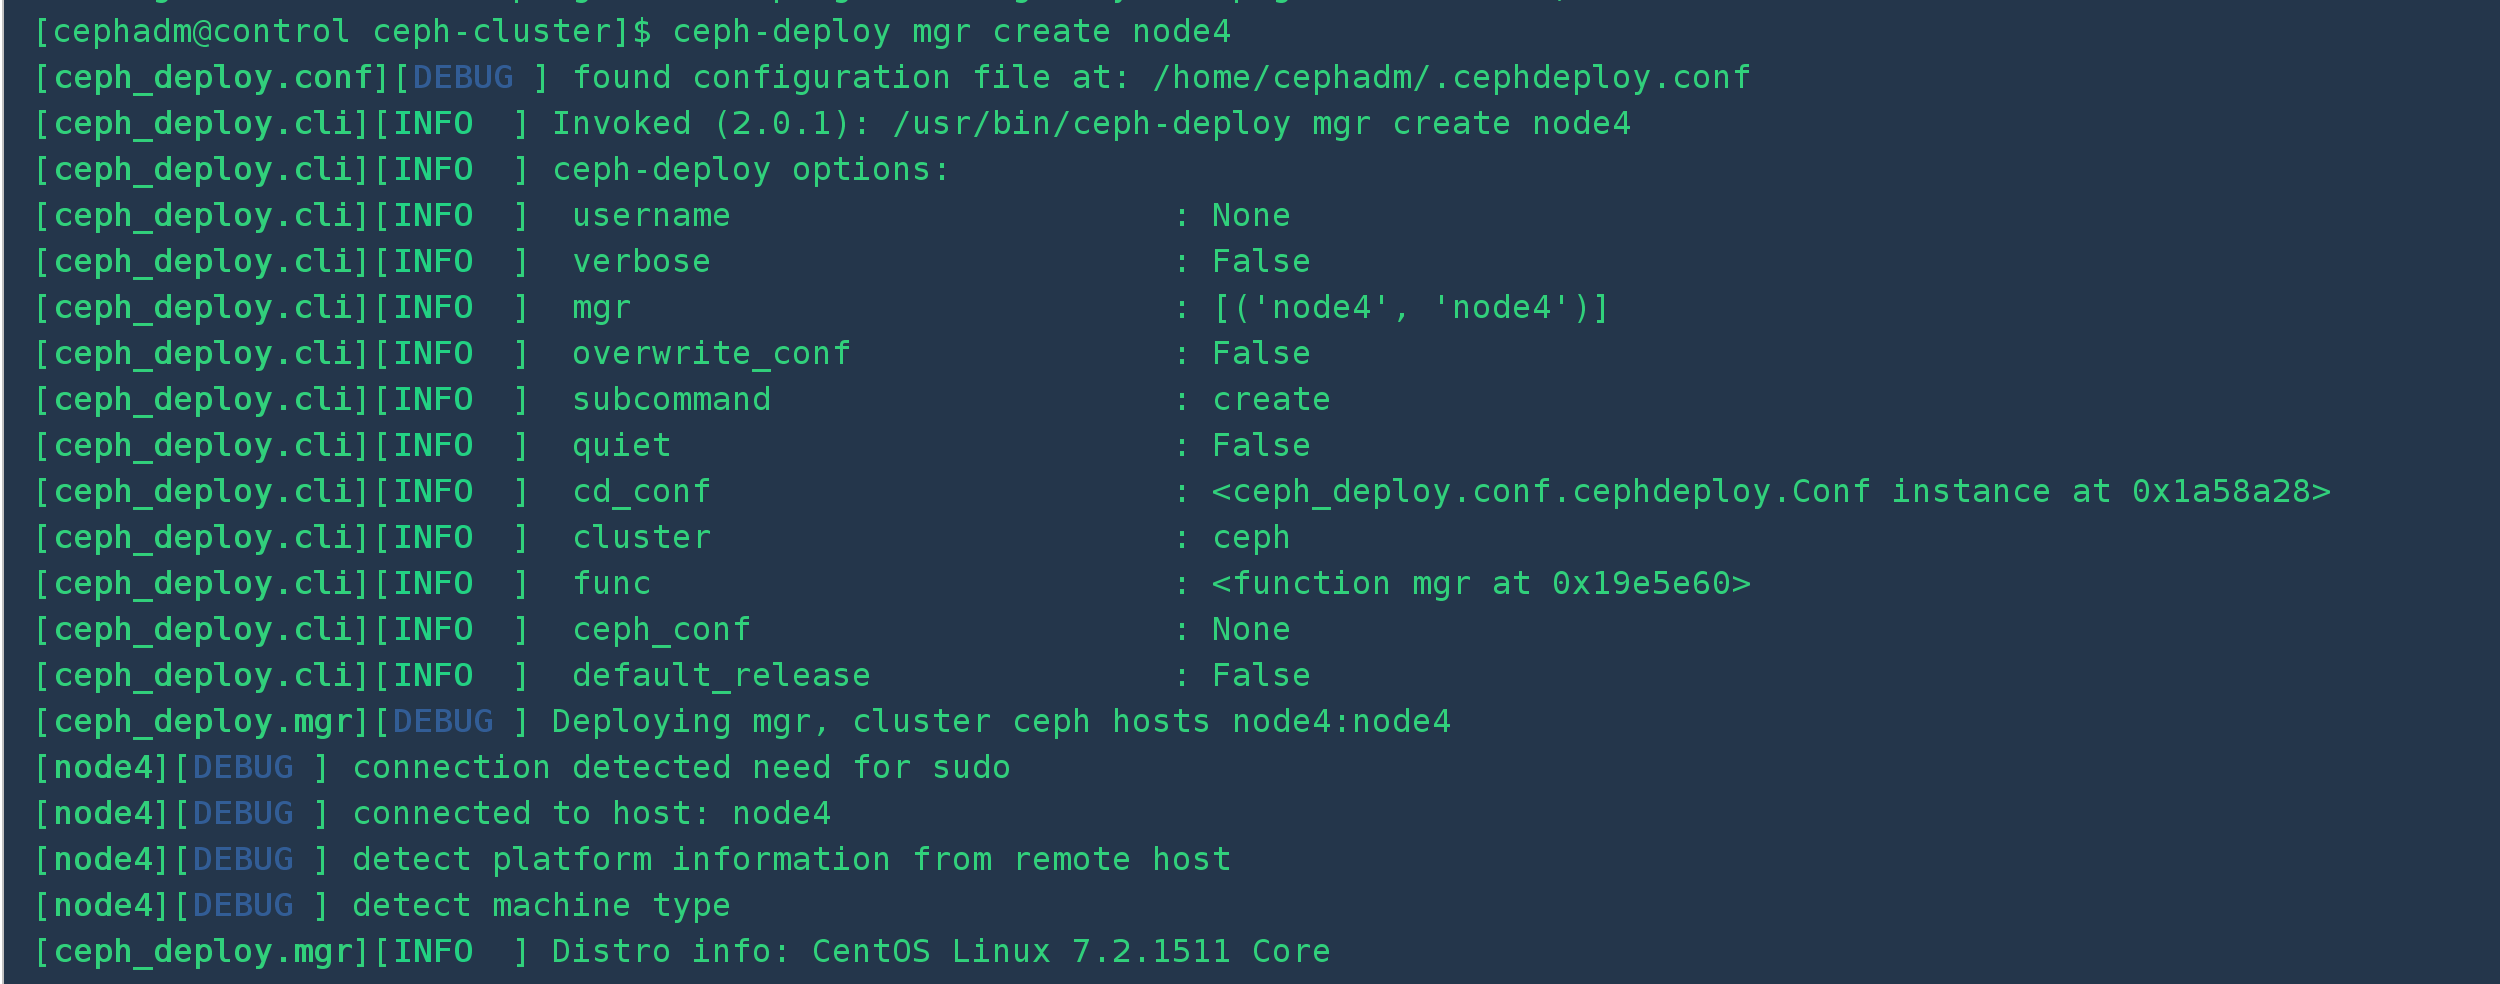The width and height of the screenshot is (2500, 984).
Task: Select the "node4:node4" host mapping text
Action: [1342, 722]
